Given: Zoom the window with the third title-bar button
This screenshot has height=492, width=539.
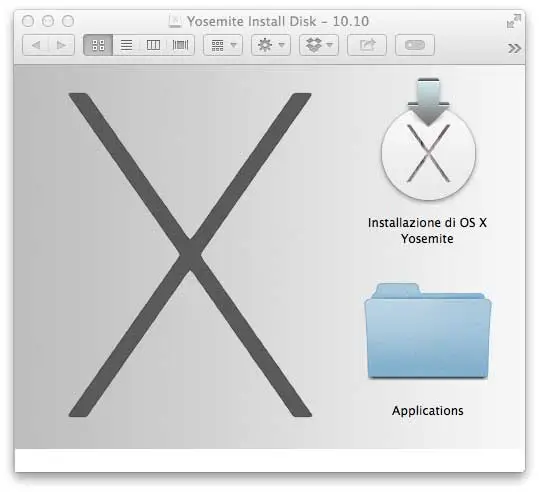Looking at the screenshot, I should tap(68, 21).
